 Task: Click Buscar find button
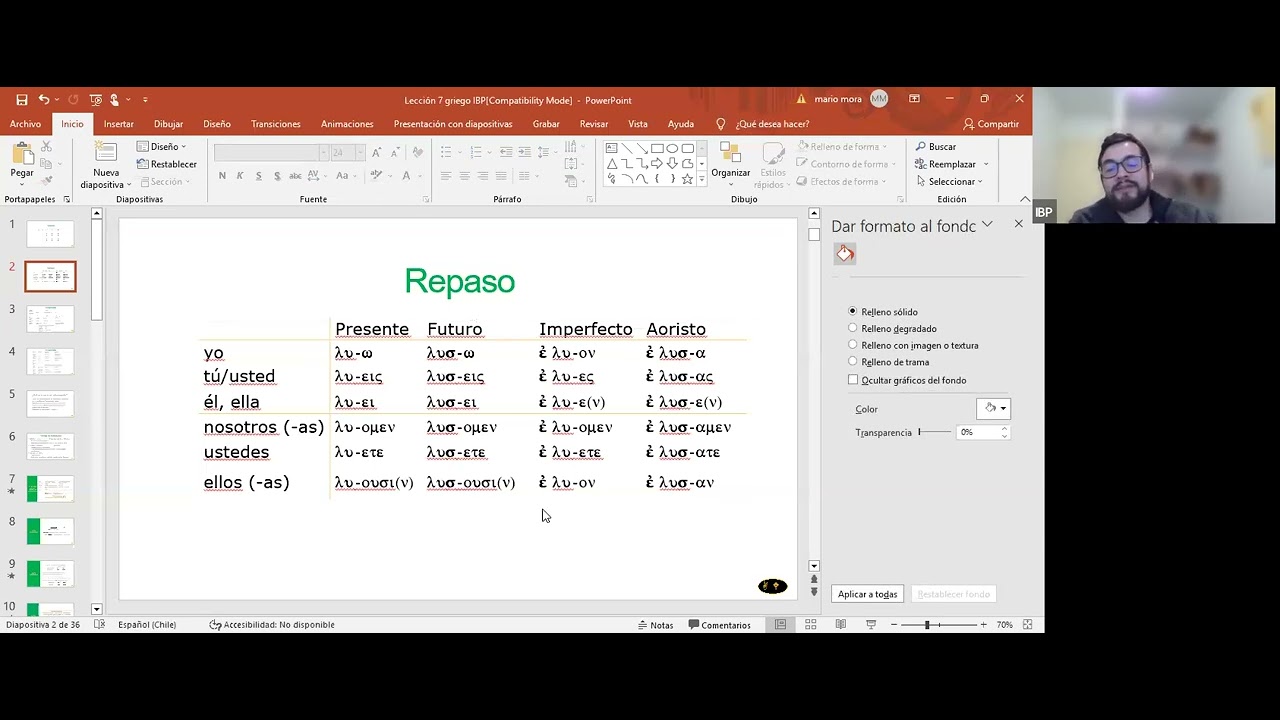936,147
